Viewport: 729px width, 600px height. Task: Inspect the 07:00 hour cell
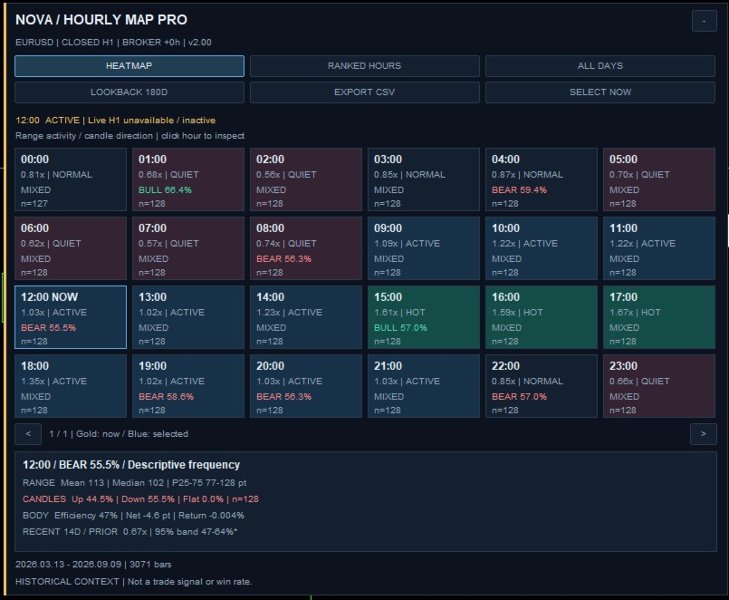[188, 249]
